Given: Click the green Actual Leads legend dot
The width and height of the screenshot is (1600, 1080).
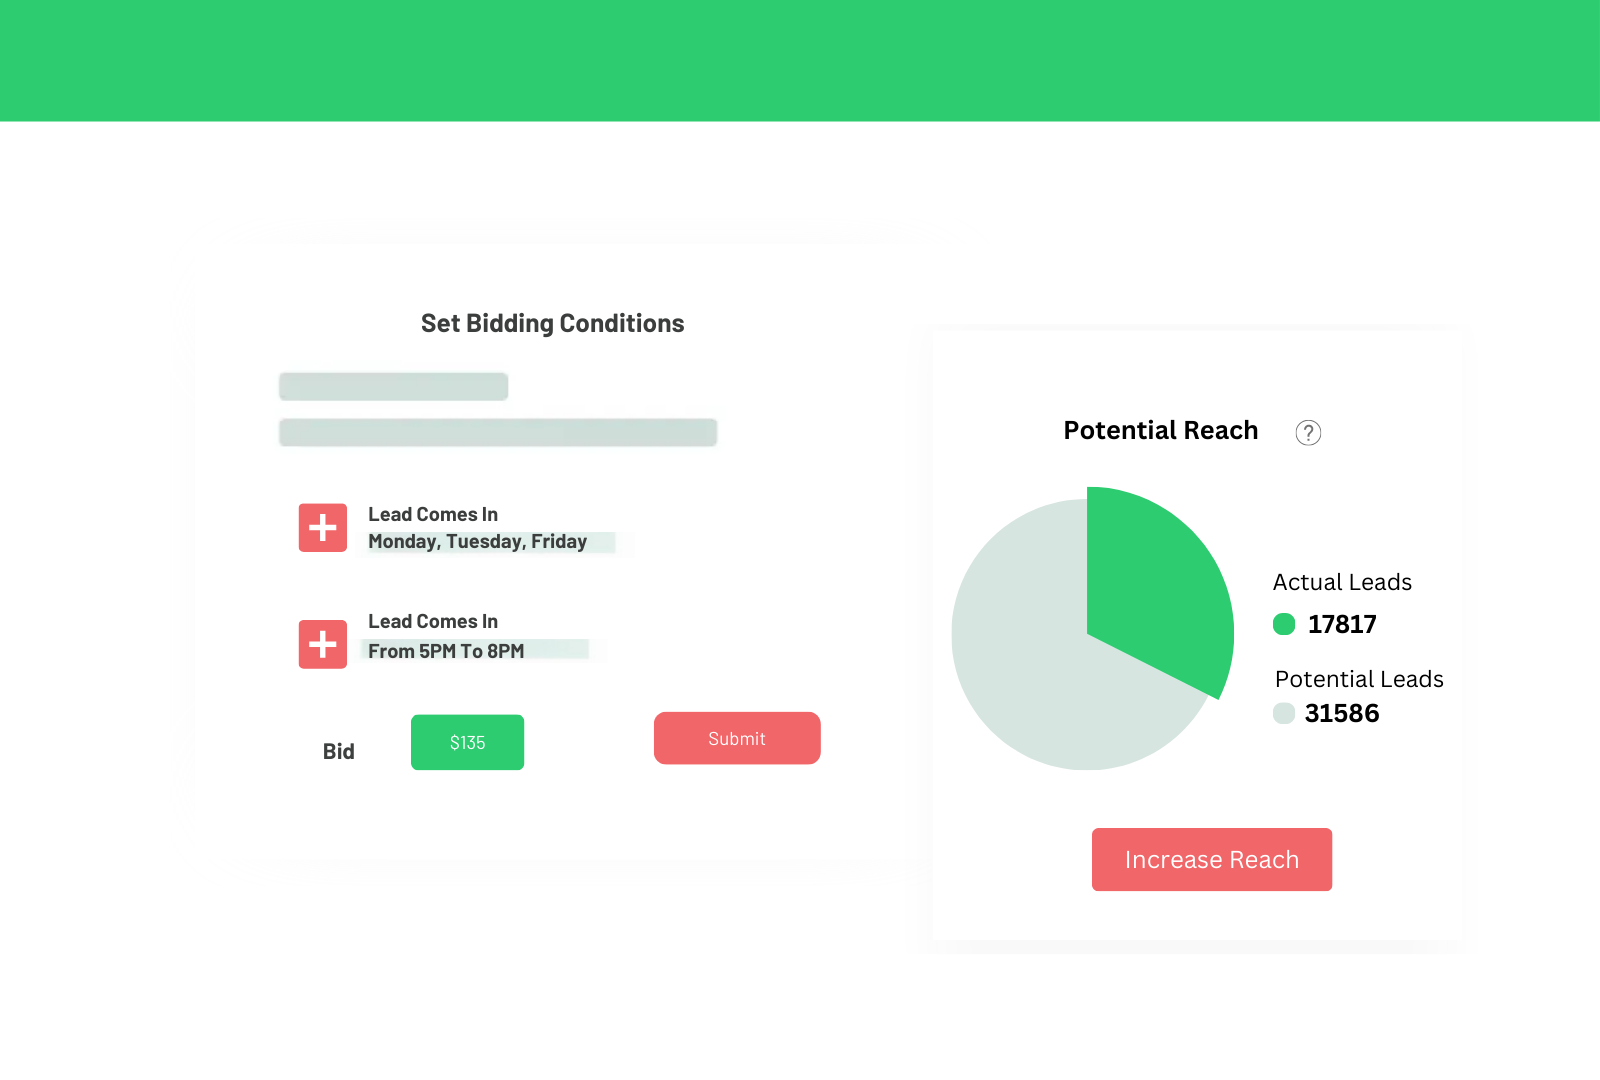Looking at the screenshot, I should point(1284,623).
